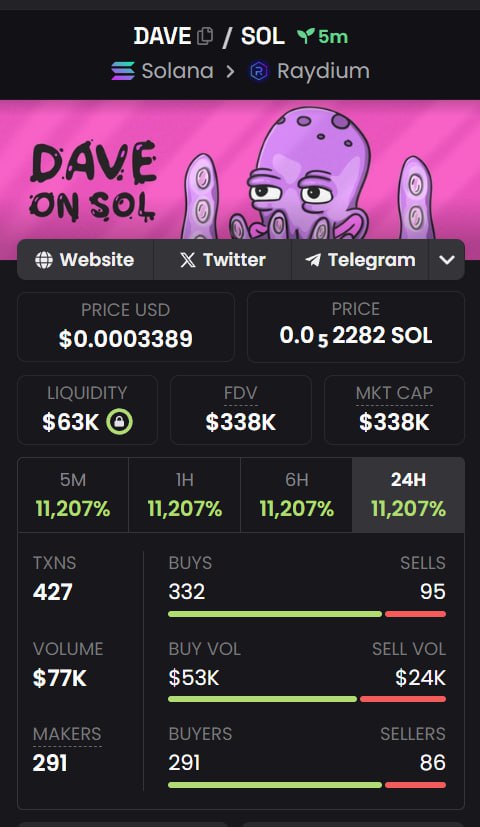Click the Raydium DEX logo icon
The width and height of the screenshot is (480, 827).
pos(258,71)
